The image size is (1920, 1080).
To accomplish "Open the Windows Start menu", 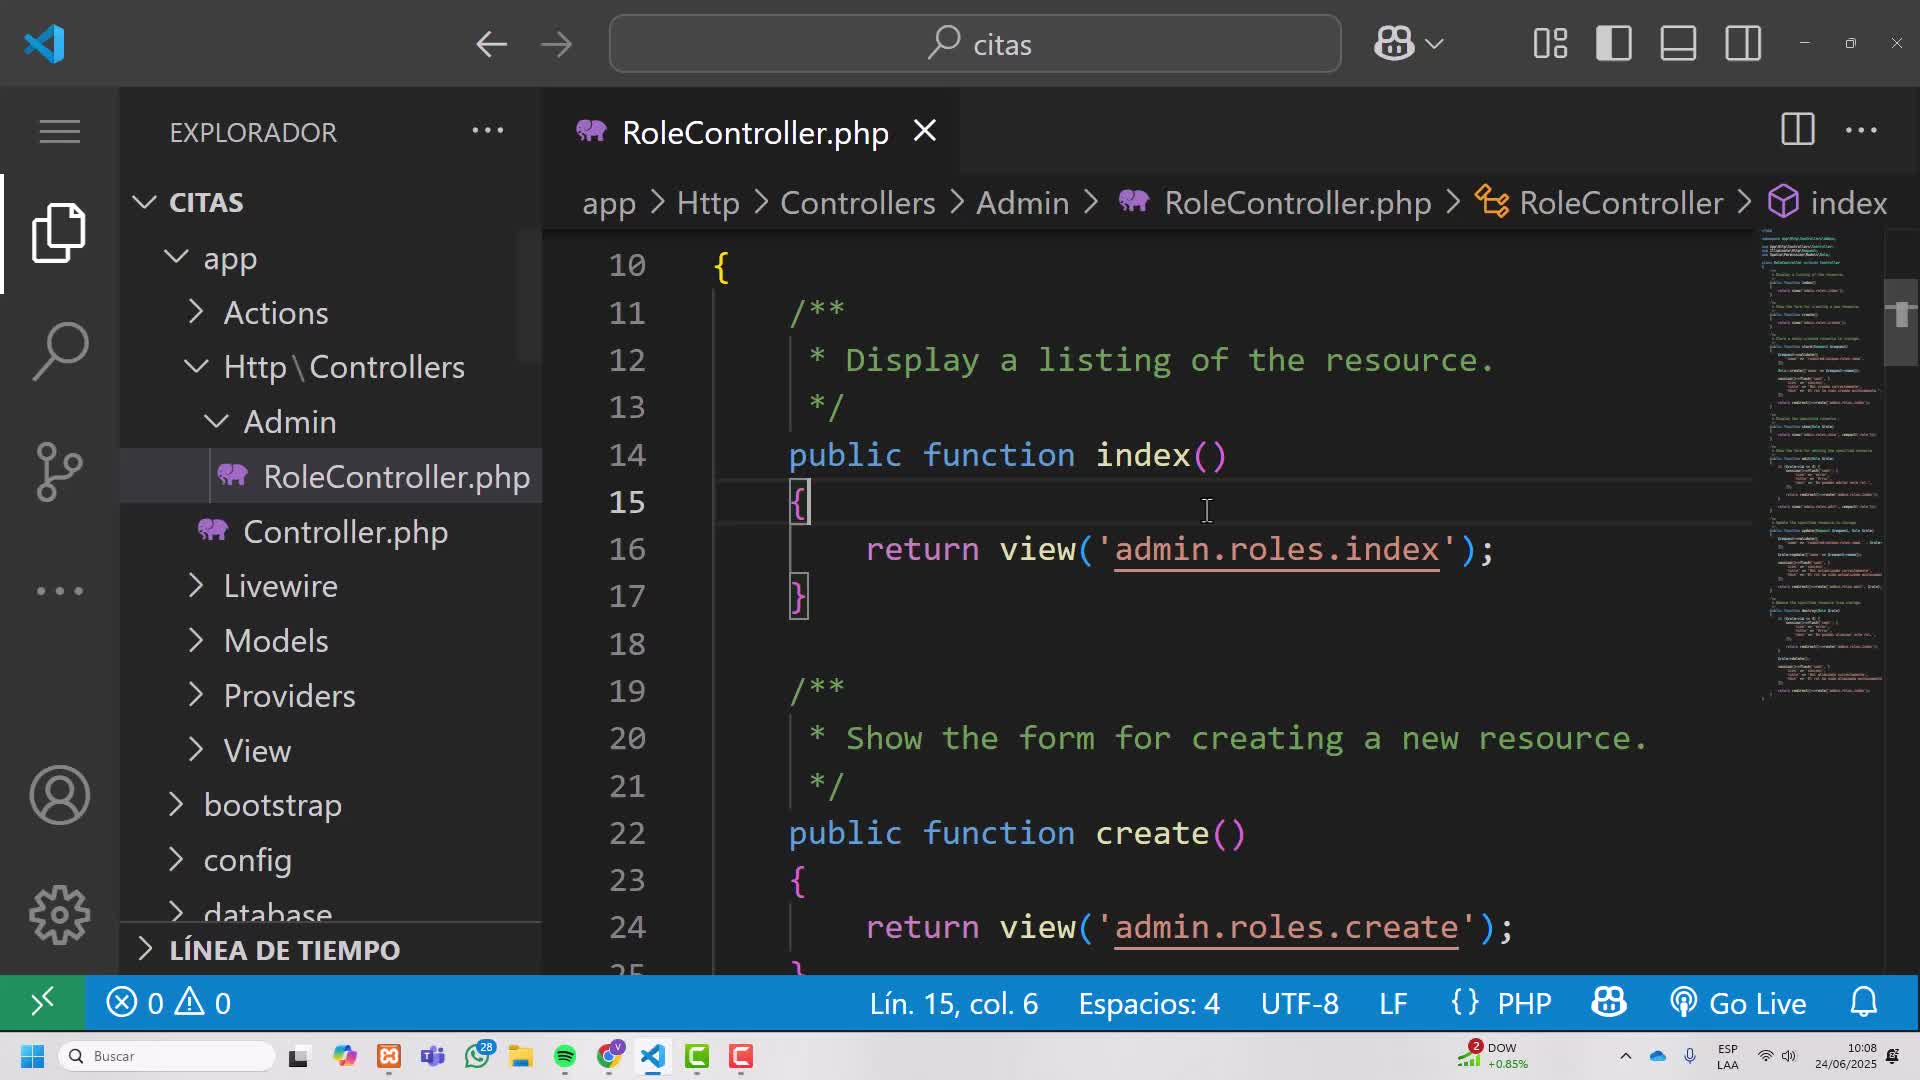I will pyautogui.click(x=33, y=1056).
